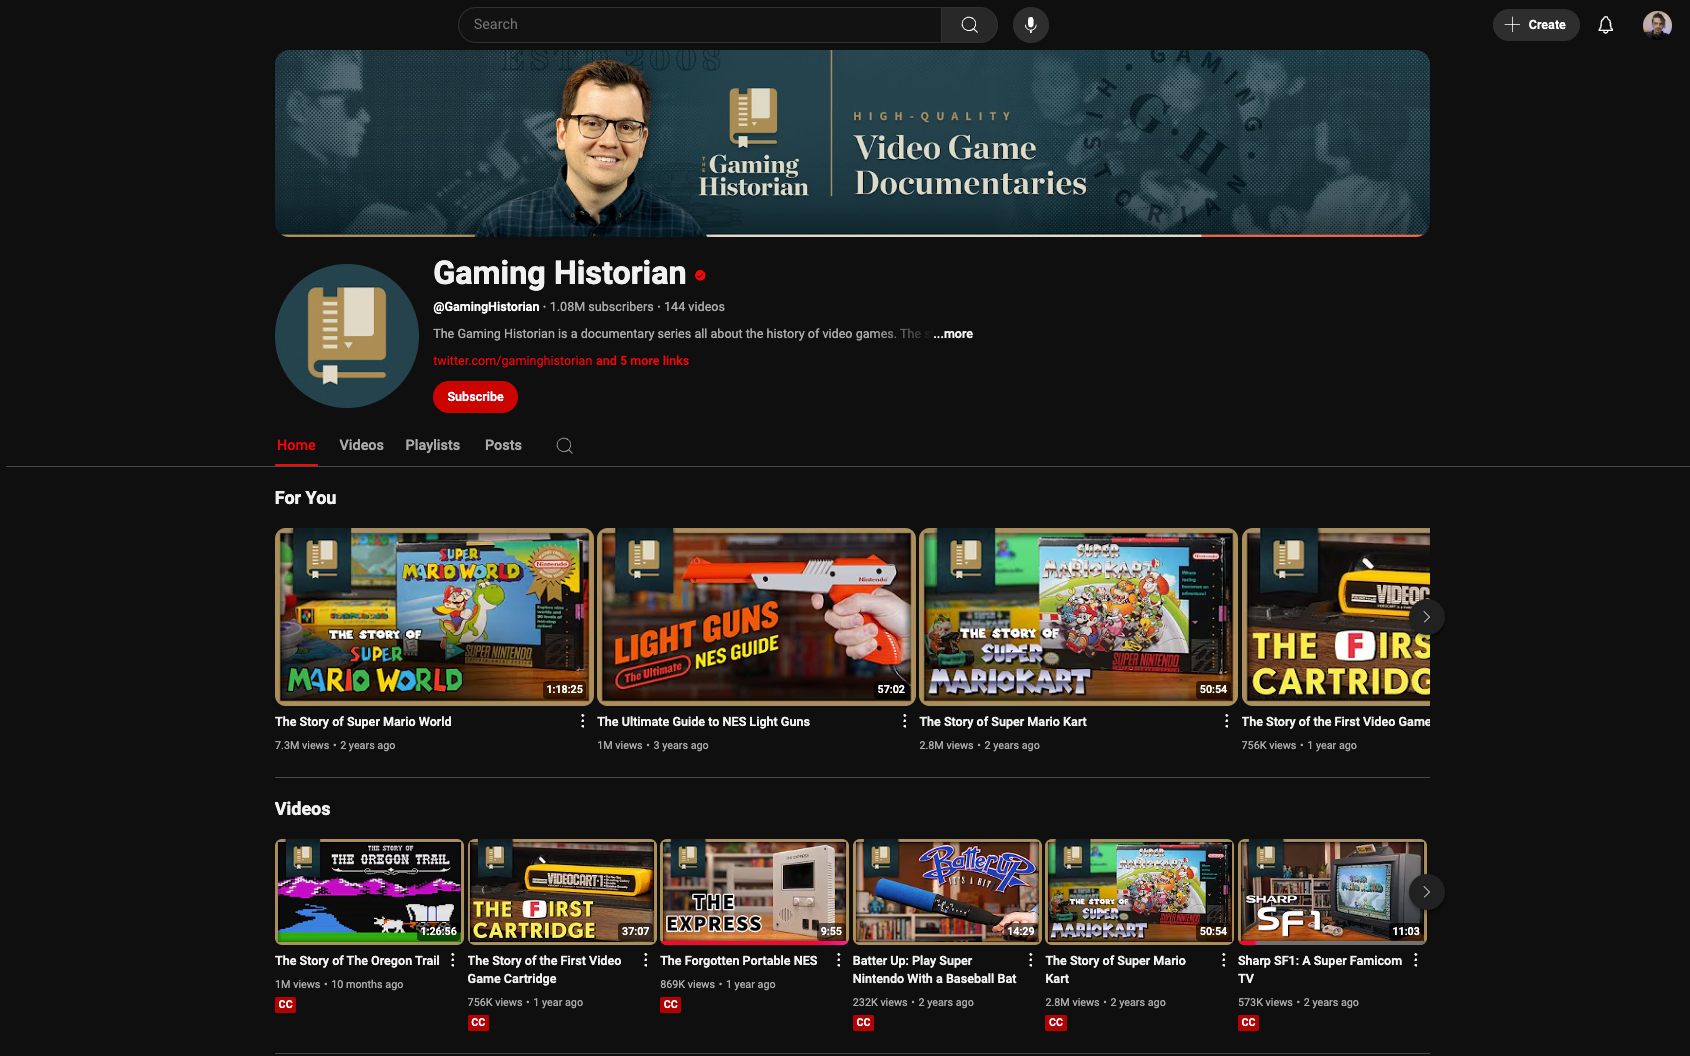Click the CC badge under The Oregon Trail video
This screenshot has height=1056, width=1690.
(x=286, y=1005)
